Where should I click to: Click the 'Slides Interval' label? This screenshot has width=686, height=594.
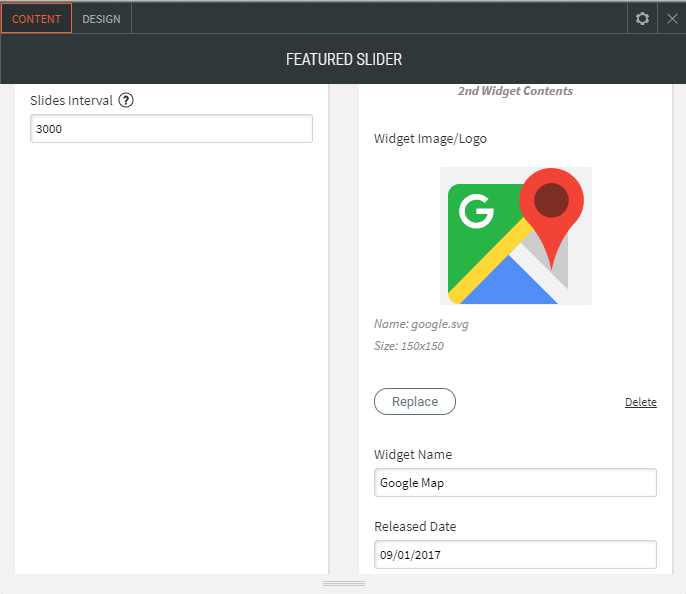tap(71, 100)
